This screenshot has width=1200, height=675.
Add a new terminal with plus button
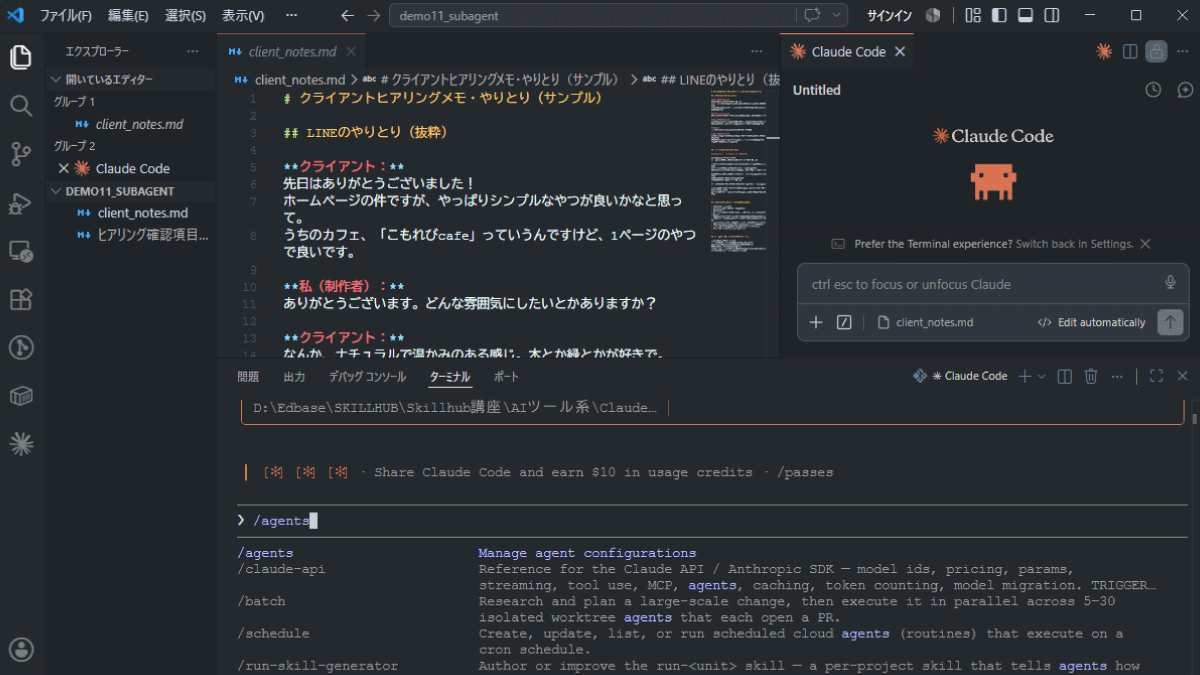1024,376
